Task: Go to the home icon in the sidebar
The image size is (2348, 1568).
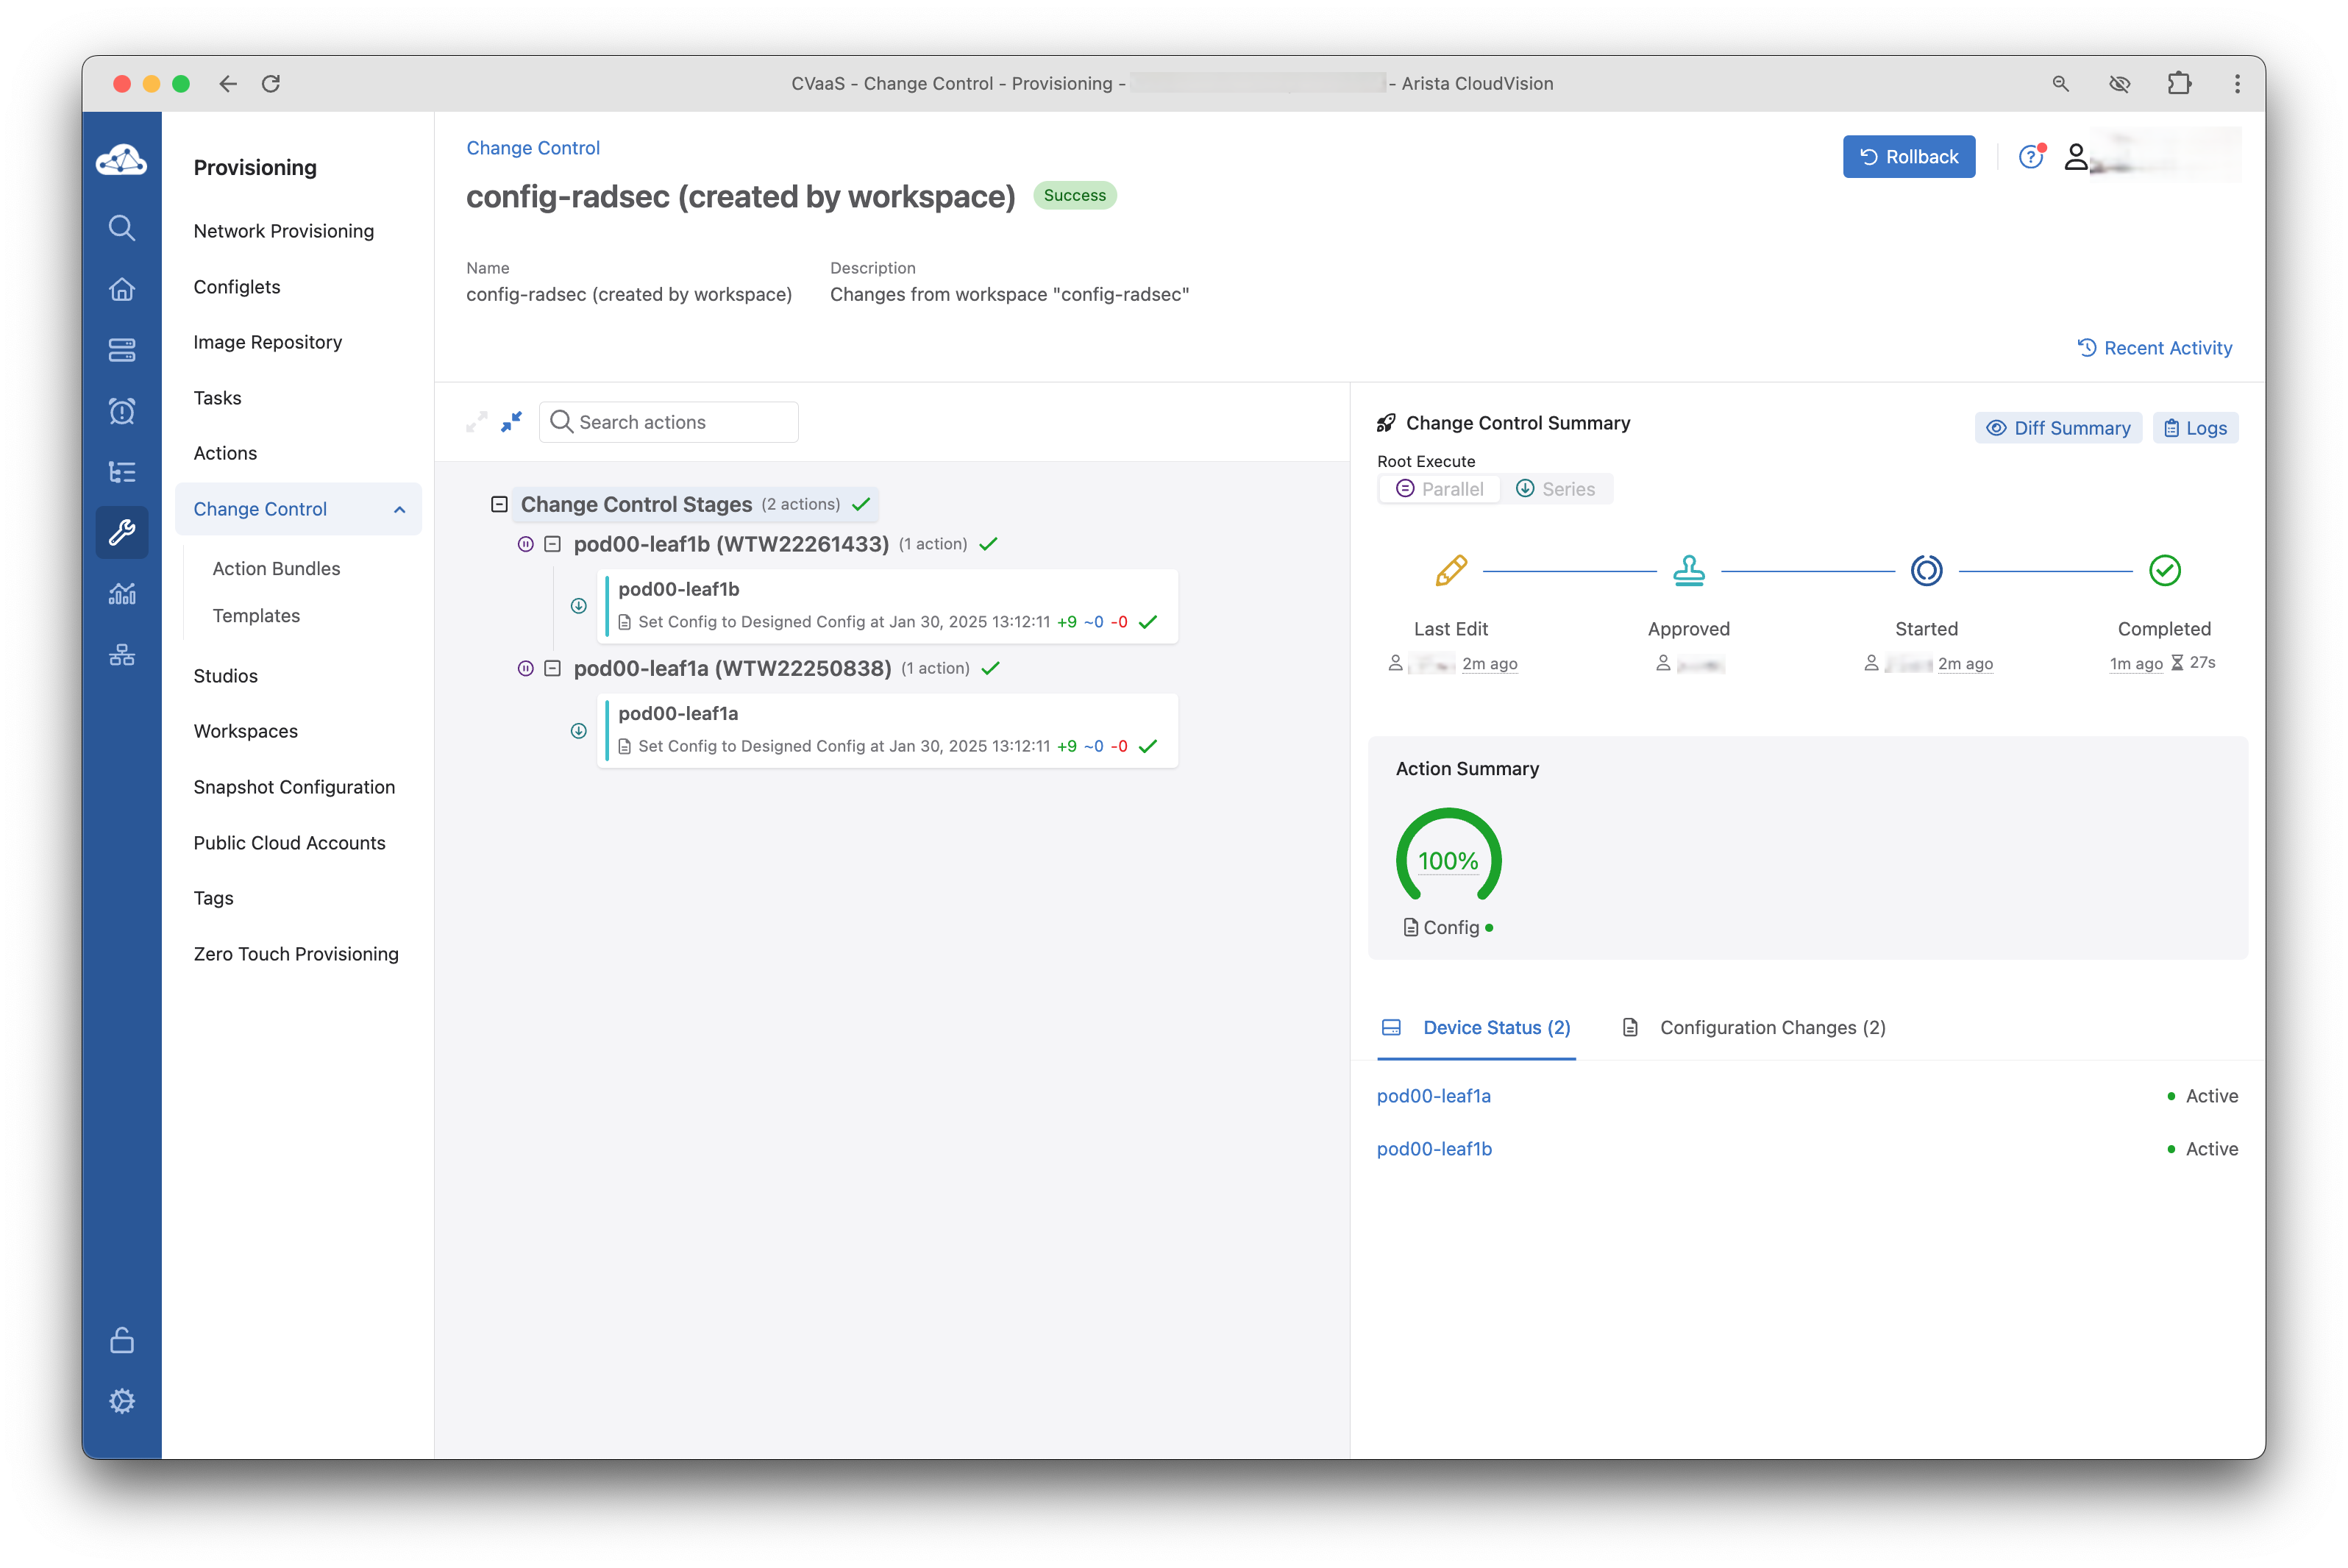Action: [x=121, y=289]
